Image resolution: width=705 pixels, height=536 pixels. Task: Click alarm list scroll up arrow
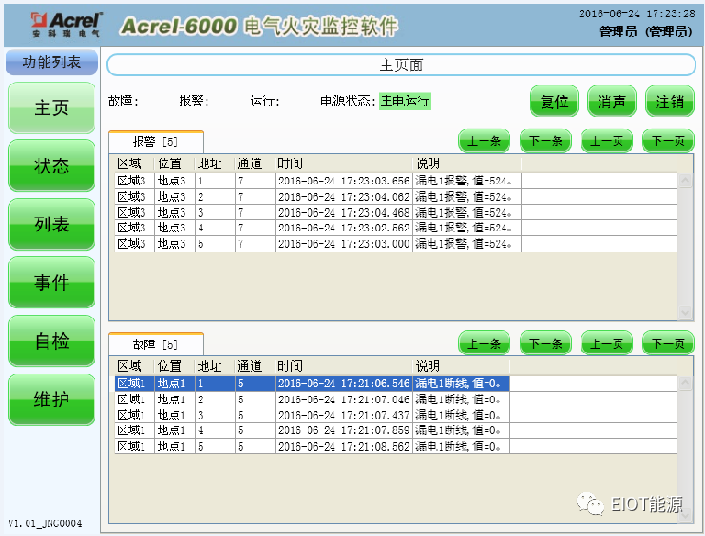685,181
